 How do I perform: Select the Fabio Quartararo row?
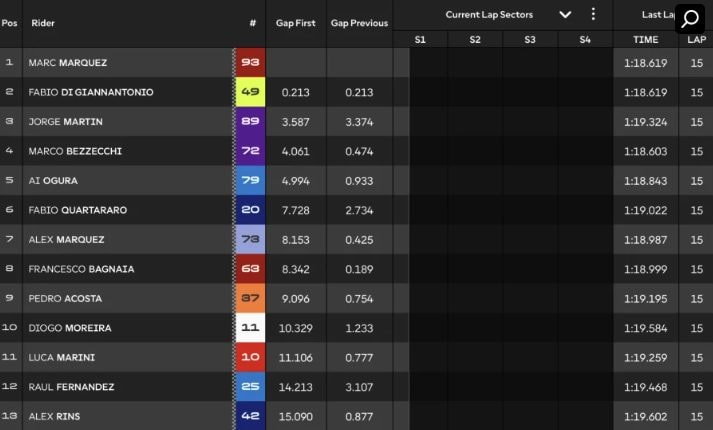[x=120, y=210]
